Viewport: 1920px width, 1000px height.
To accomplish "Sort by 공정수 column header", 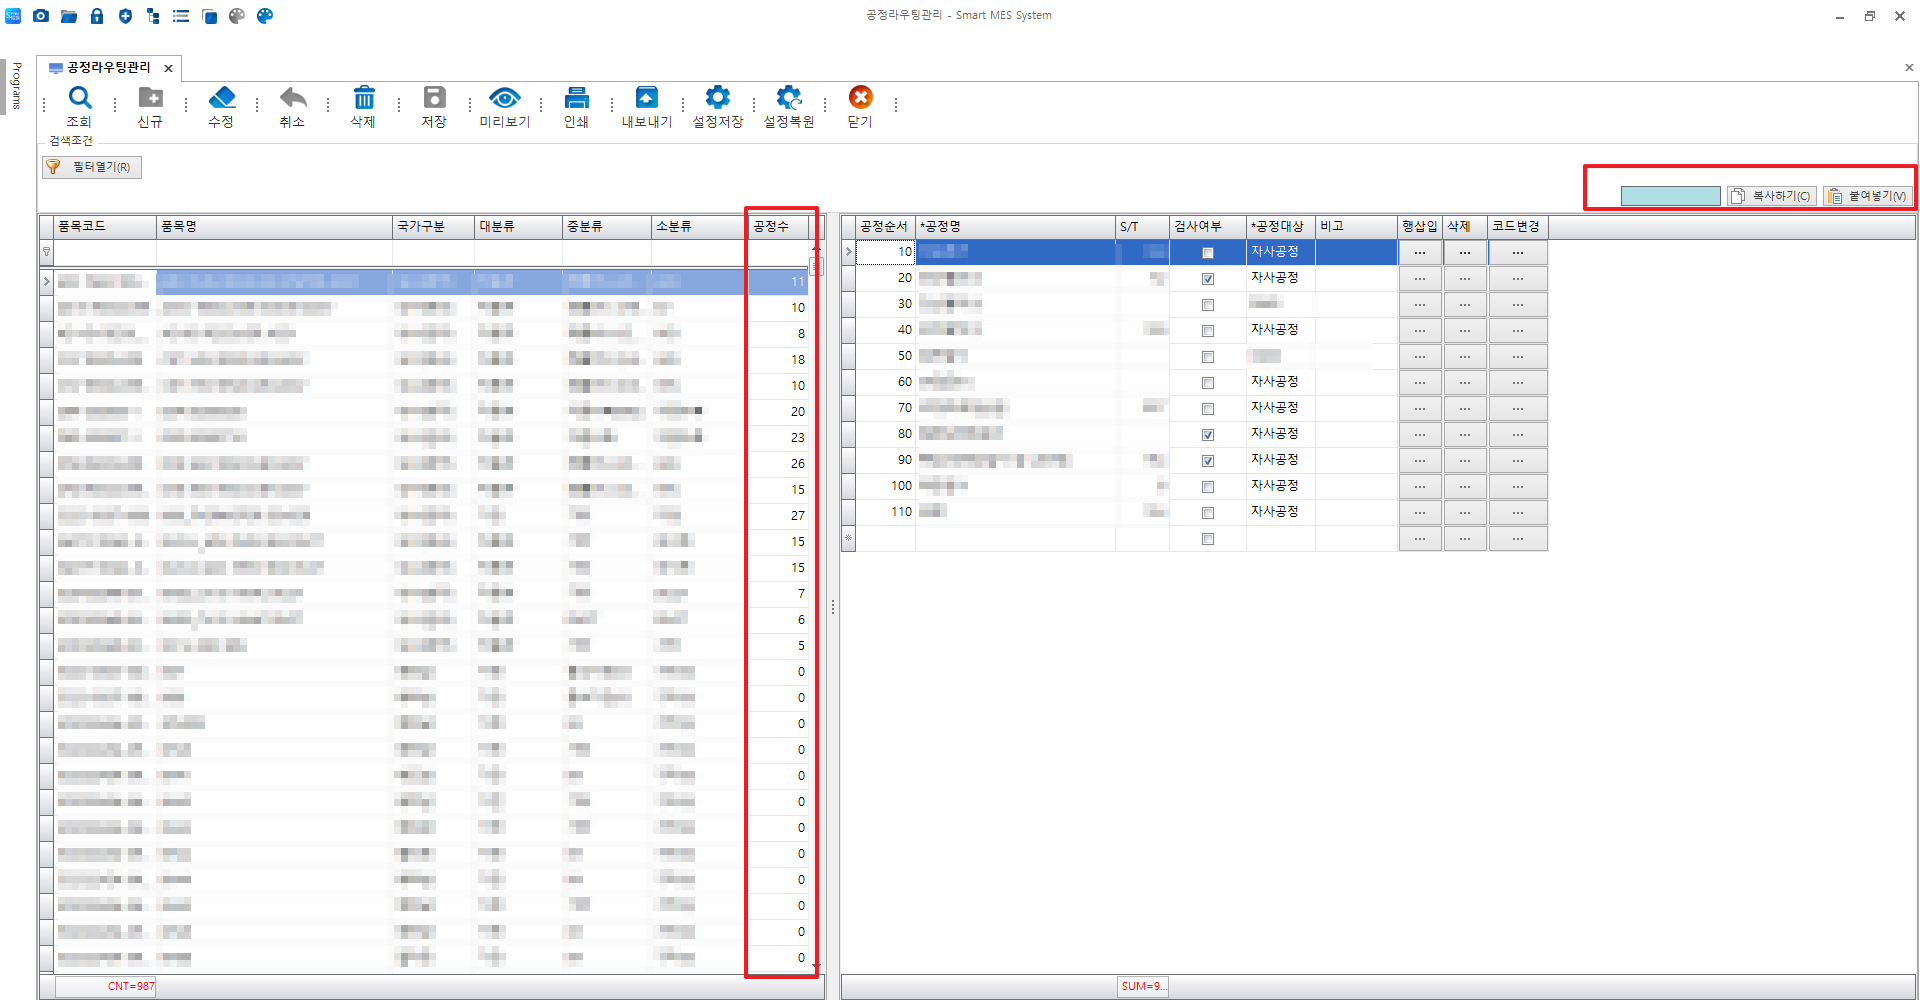I will pos(778,226).
